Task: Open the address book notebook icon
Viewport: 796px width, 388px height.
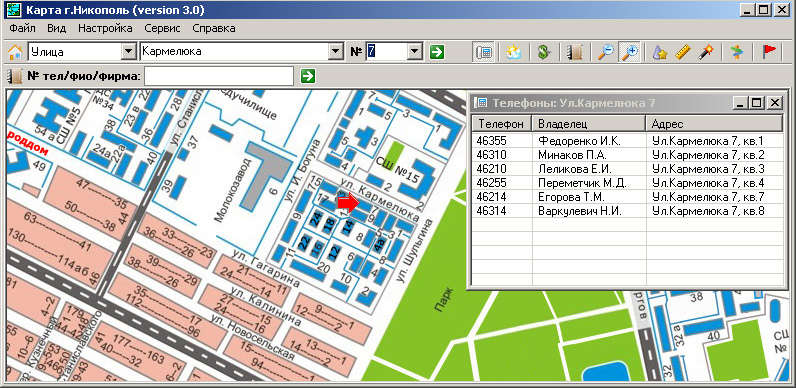Action: [575, 52]
